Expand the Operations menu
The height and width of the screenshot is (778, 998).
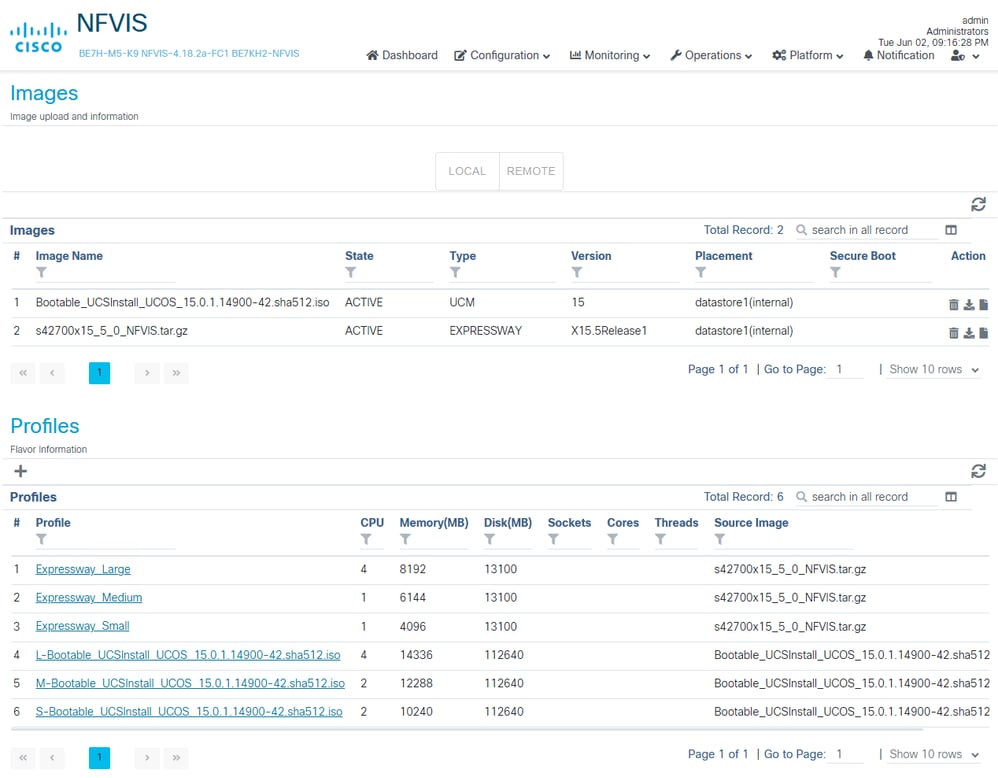711,55
